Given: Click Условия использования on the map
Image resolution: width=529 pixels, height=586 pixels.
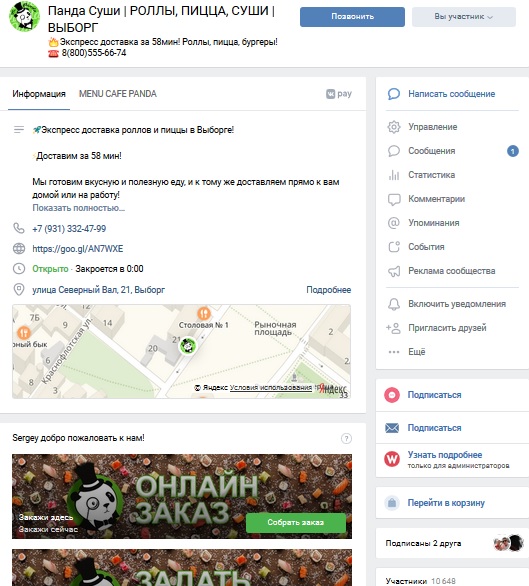Looking at the screenshot, I should tap(271, 388).
